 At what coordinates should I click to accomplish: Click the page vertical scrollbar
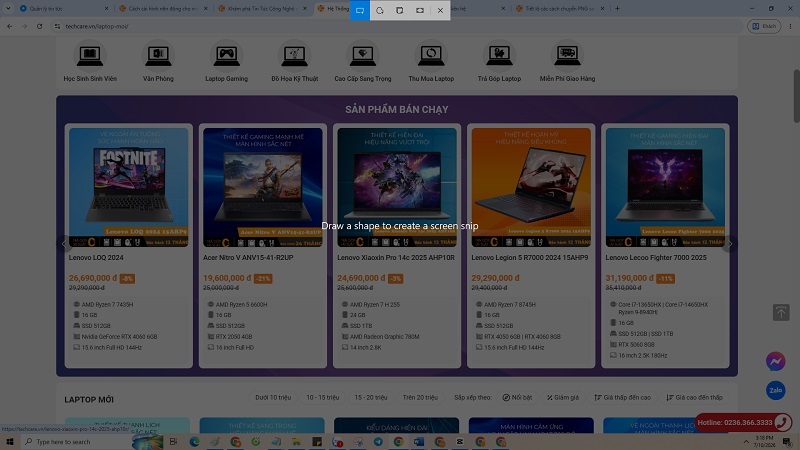coord(796,96)
